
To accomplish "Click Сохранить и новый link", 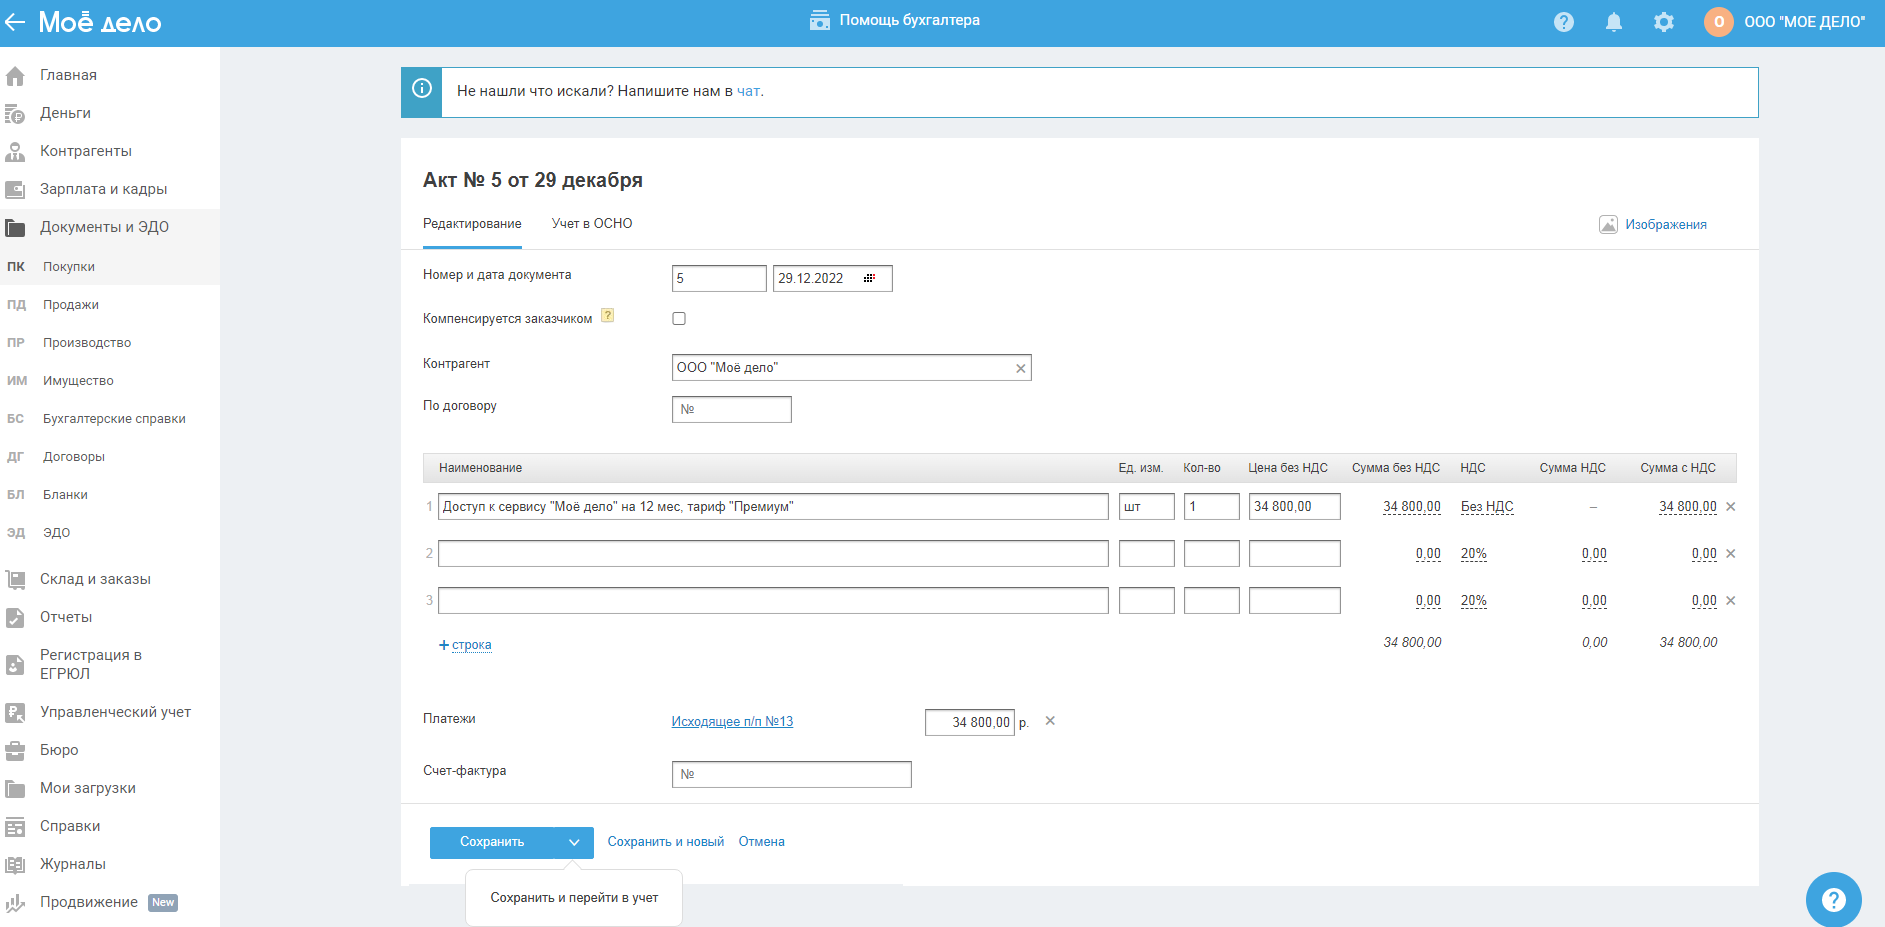I will pyautogui.click(x=665, y=842).
